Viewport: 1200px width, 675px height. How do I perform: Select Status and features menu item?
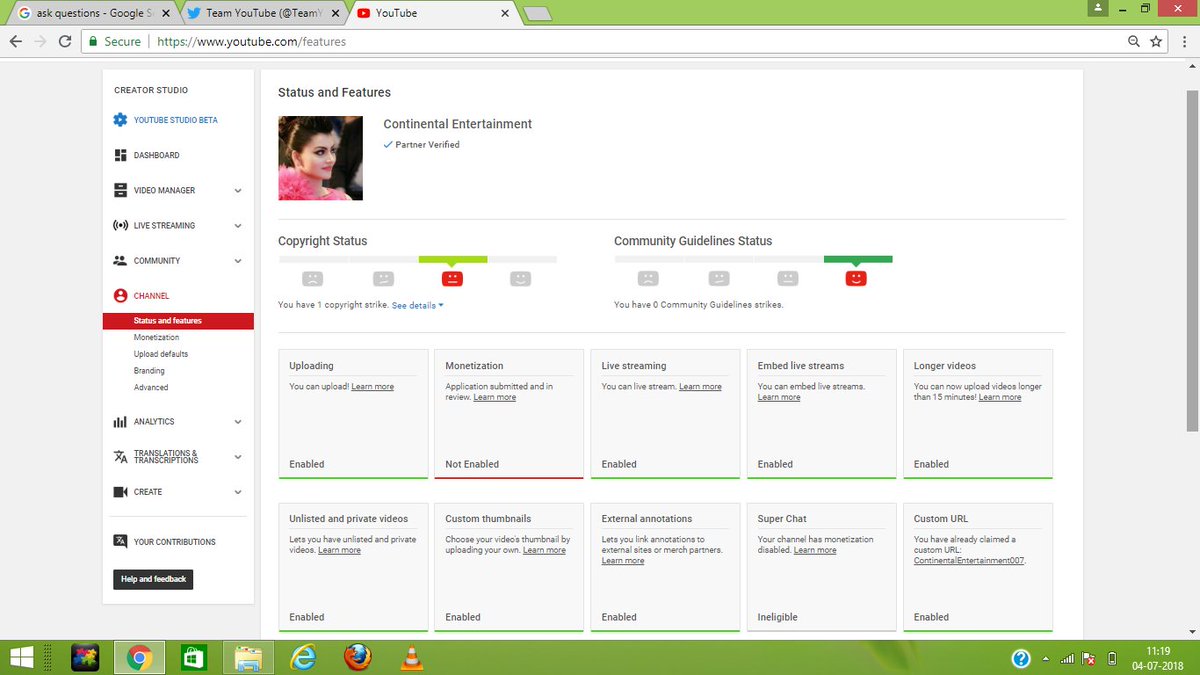click(178, 321)
